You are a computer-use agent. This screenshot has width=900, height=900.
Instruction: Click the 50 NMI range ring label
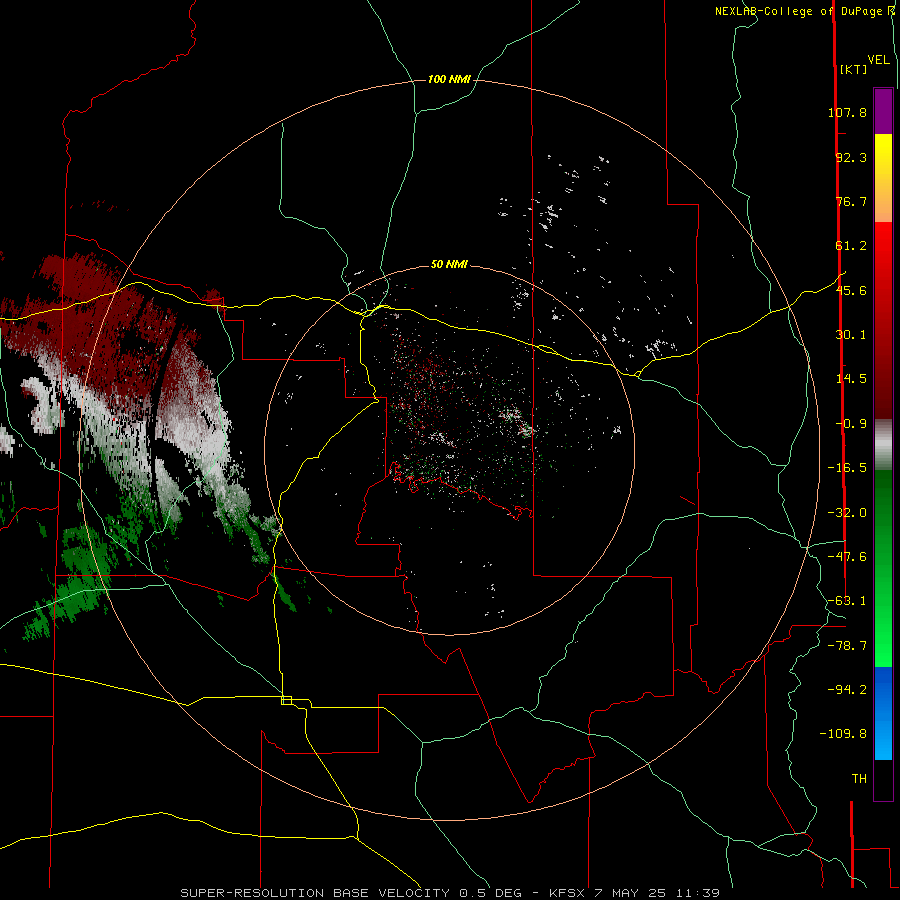(449, 264)
